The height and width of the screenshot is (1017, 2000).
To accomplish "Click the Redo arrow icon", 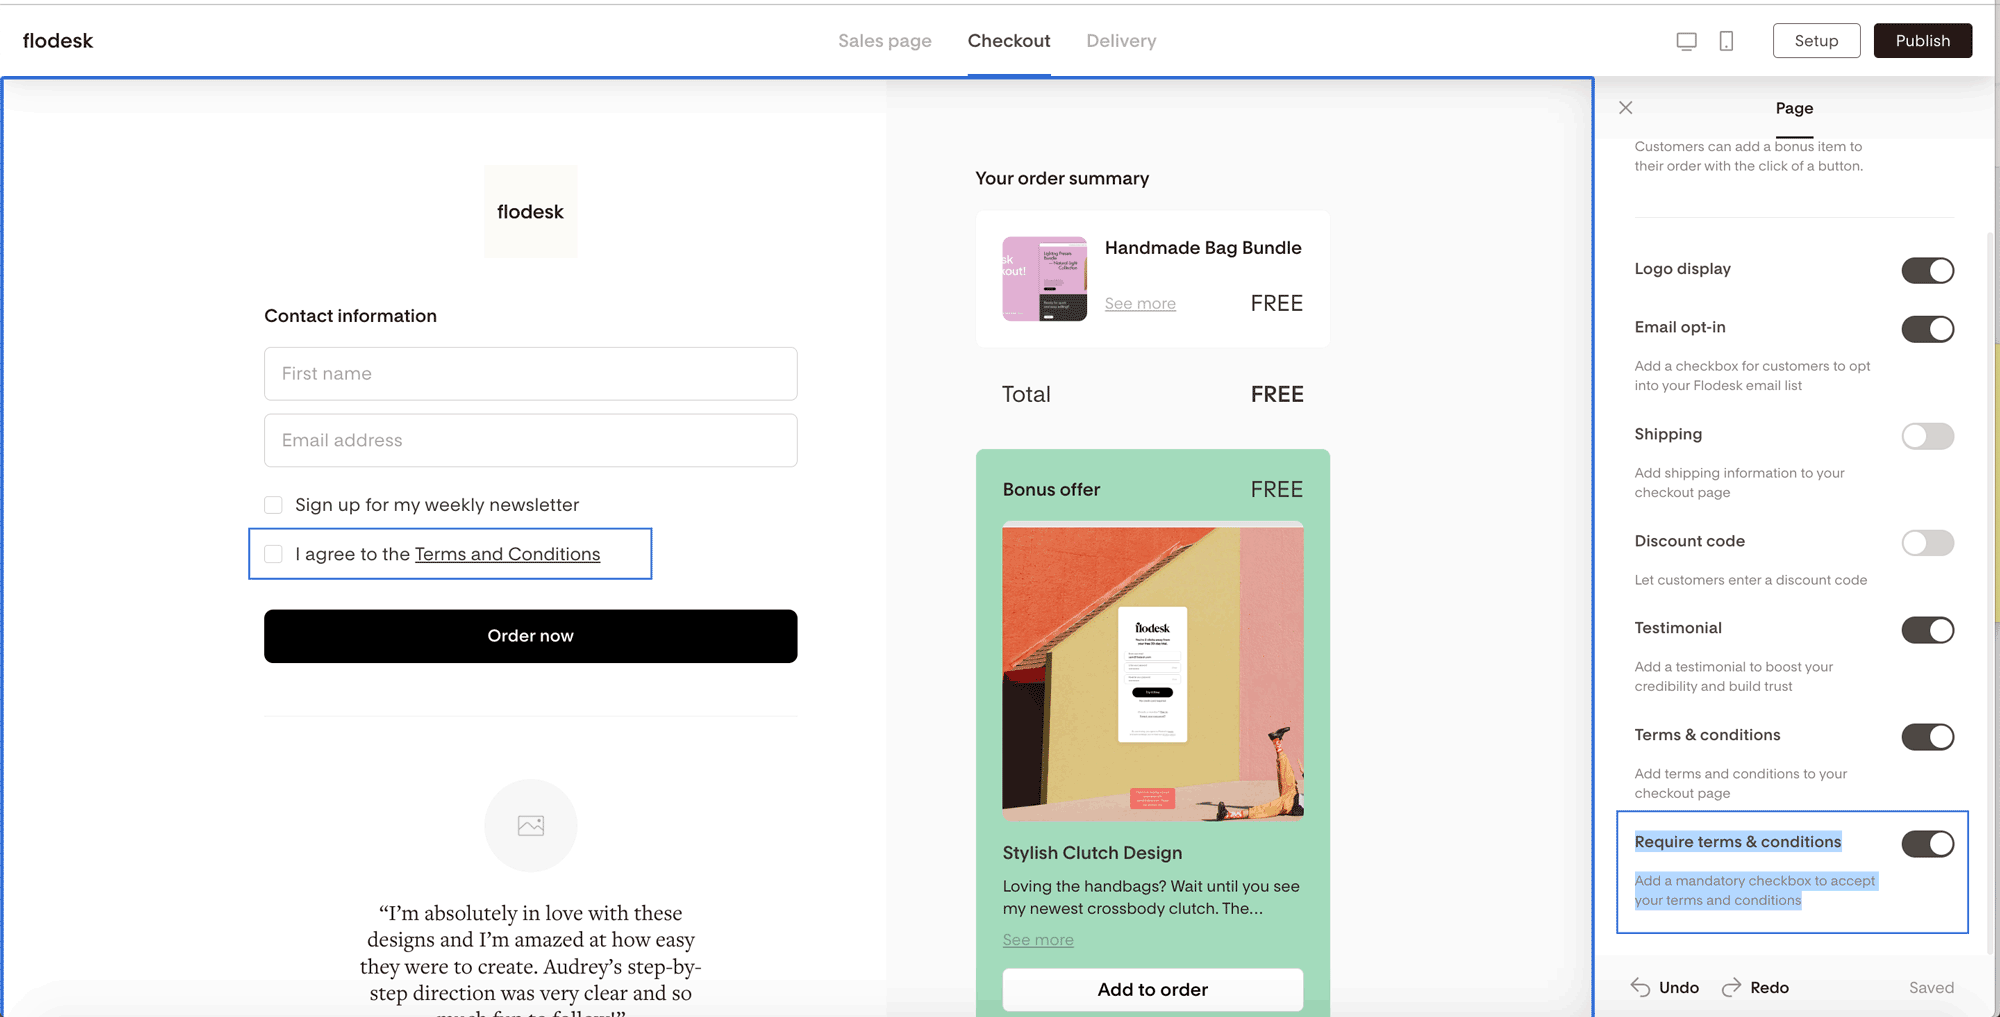I will 1731,987.
